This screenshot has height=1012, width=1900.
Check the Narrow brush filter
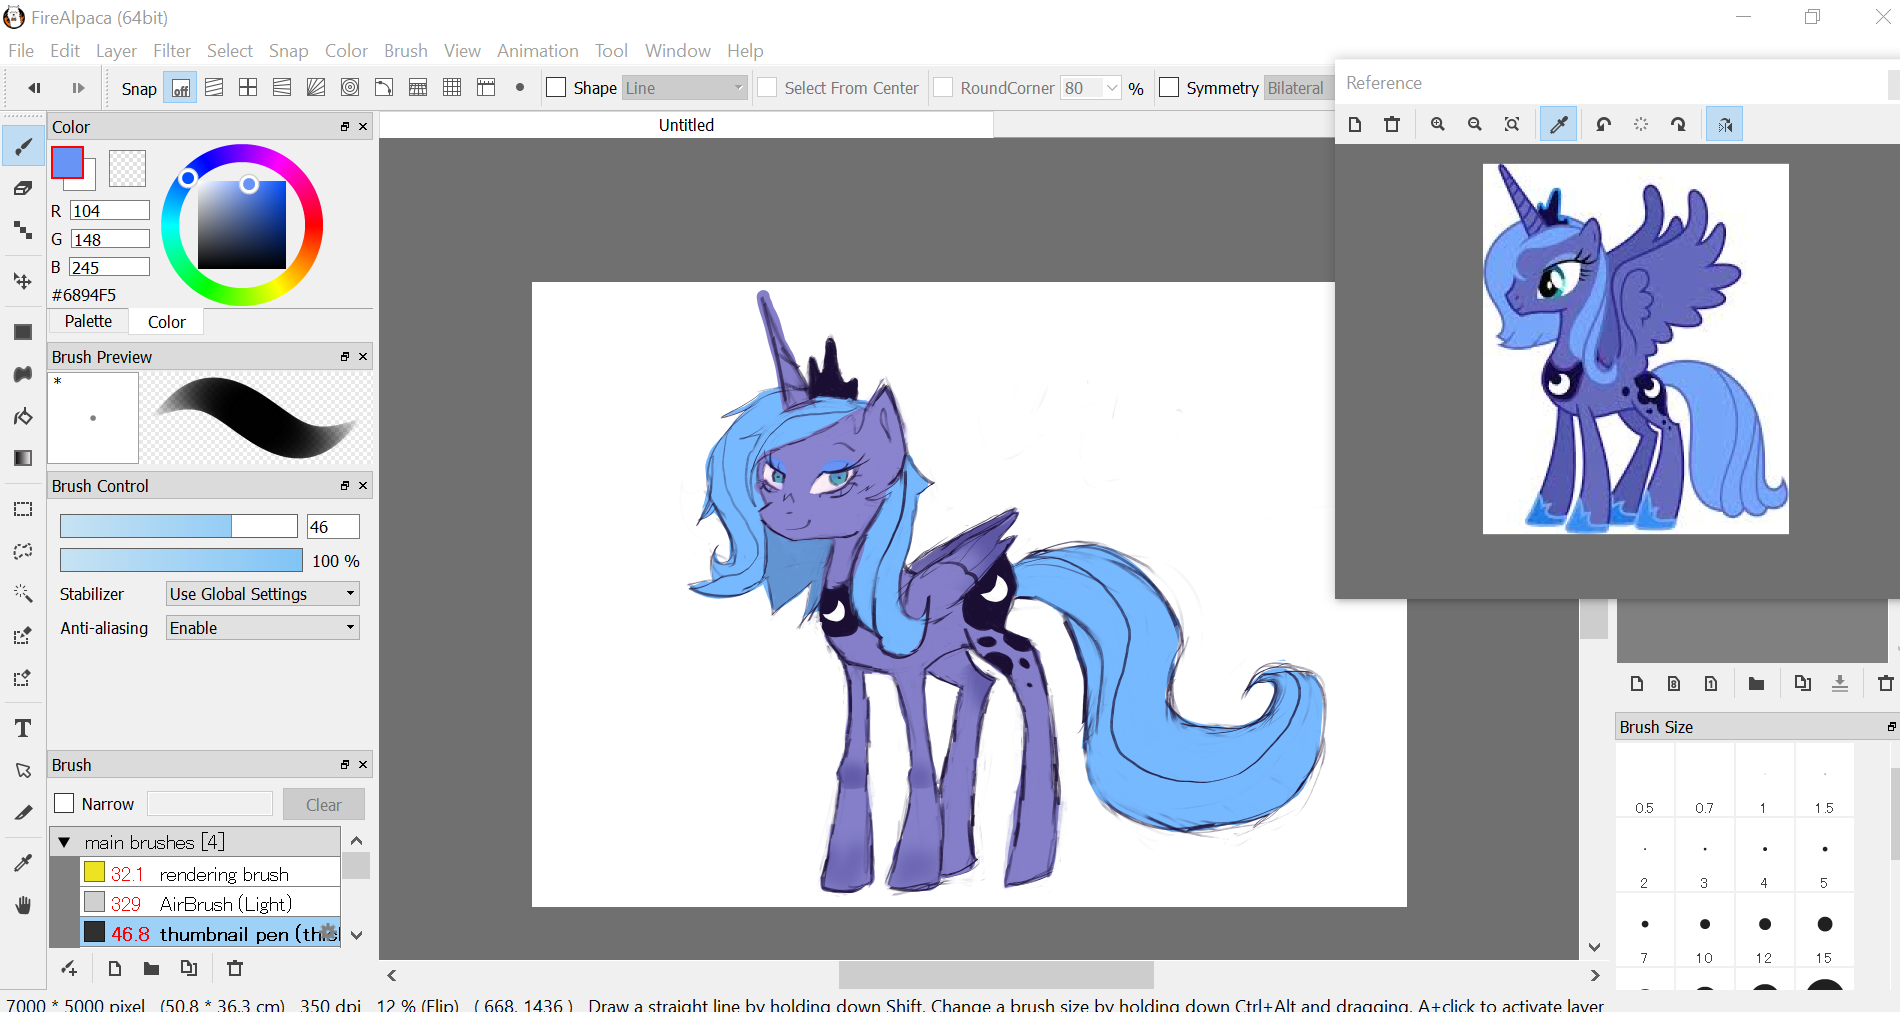point(65,804)
